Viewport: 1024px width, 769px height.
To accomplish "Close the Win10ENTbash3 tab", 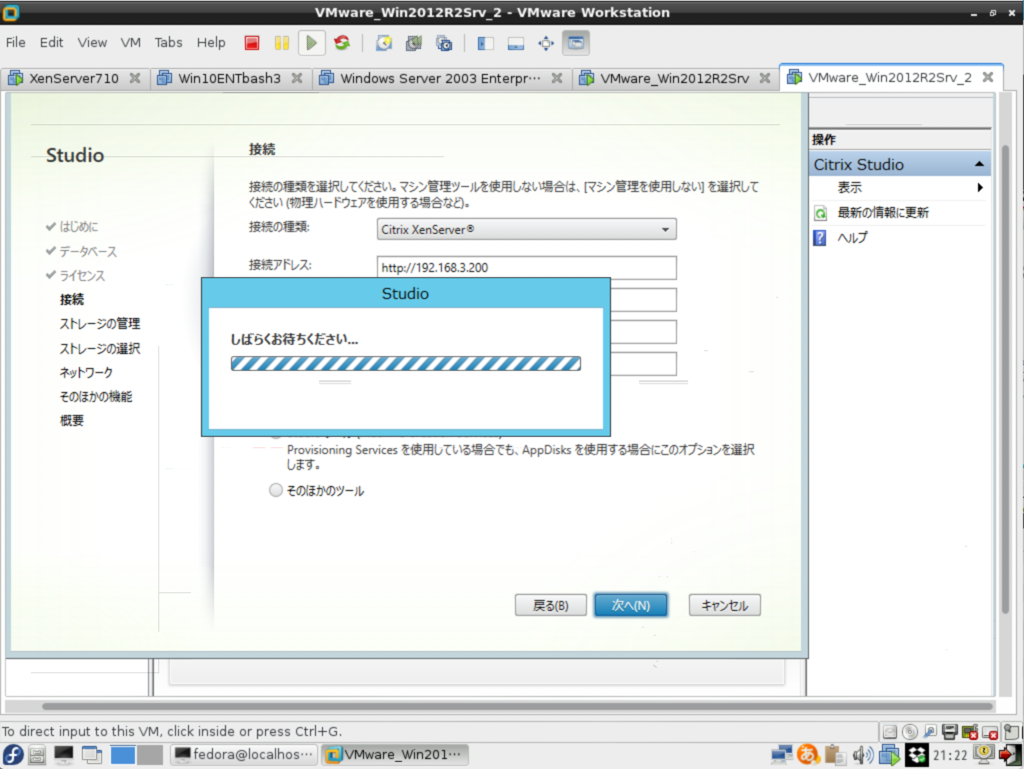I will [297, 78].
